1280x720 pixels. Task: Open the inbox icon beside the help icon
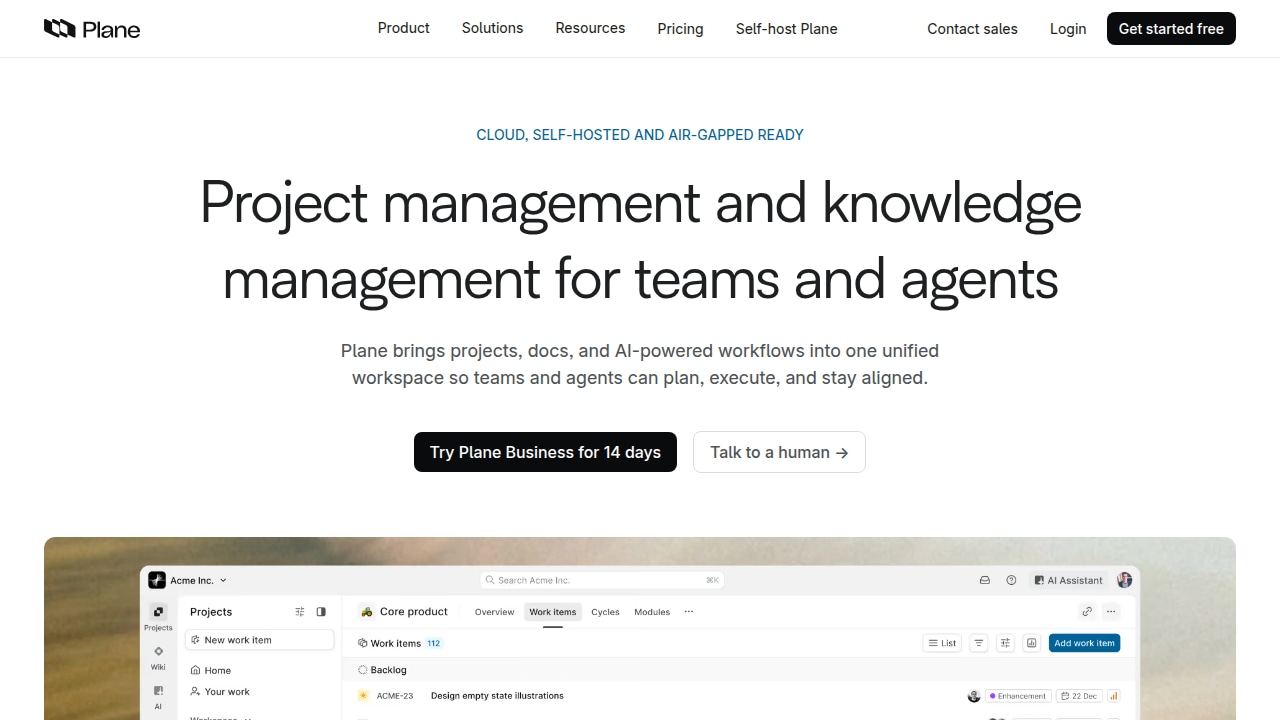[x=985, y=580]
